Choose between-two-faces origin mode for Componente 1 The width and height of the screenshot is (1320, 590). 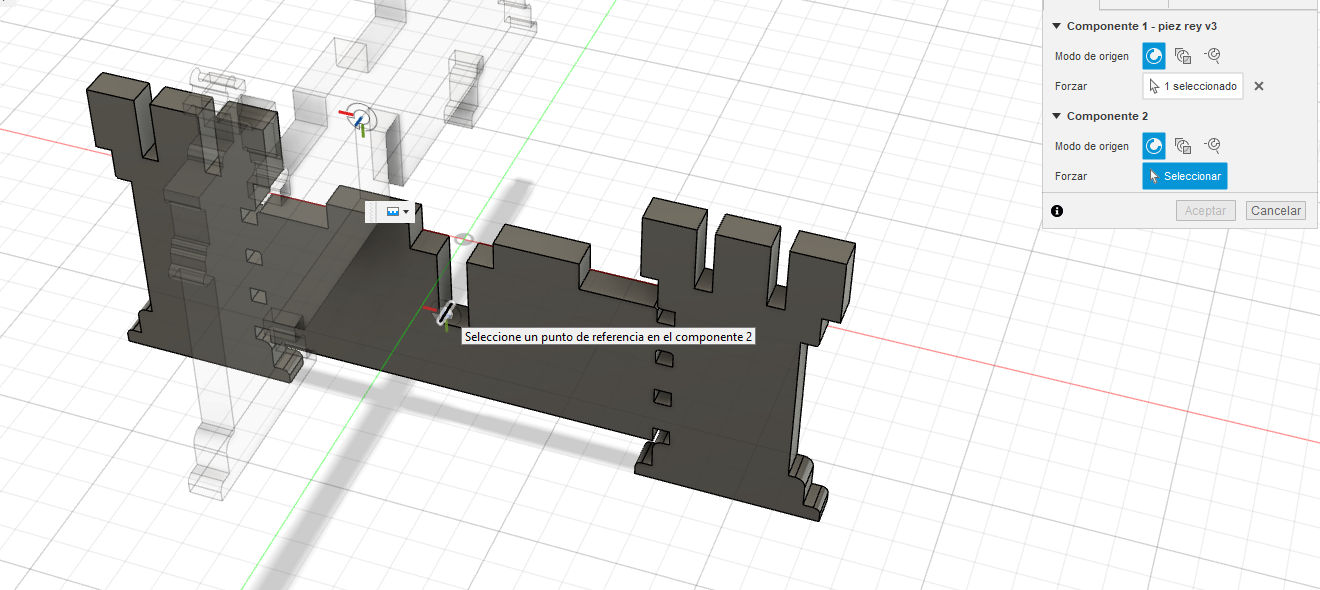tap(1183, 56)
